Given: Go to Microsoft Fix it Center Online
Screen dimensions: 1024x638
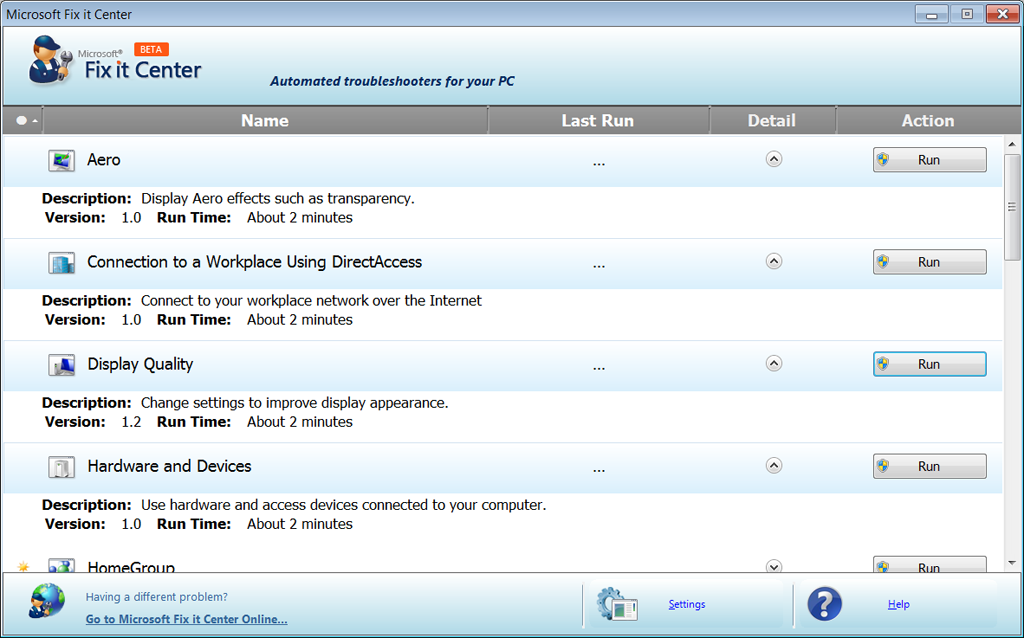Looking at the screenshot, I should point(187,619).
